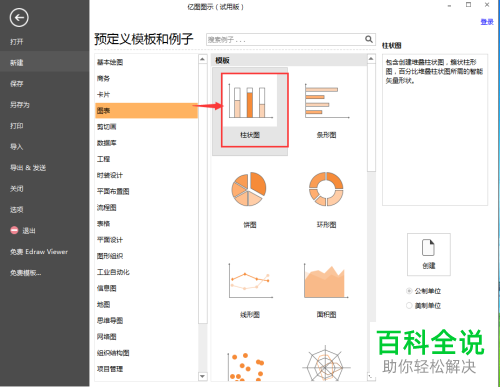Viewport: 500px width, 387px height.
Task: Choose the 环形图 doughnut chart template
Action: tap(326, 200)
